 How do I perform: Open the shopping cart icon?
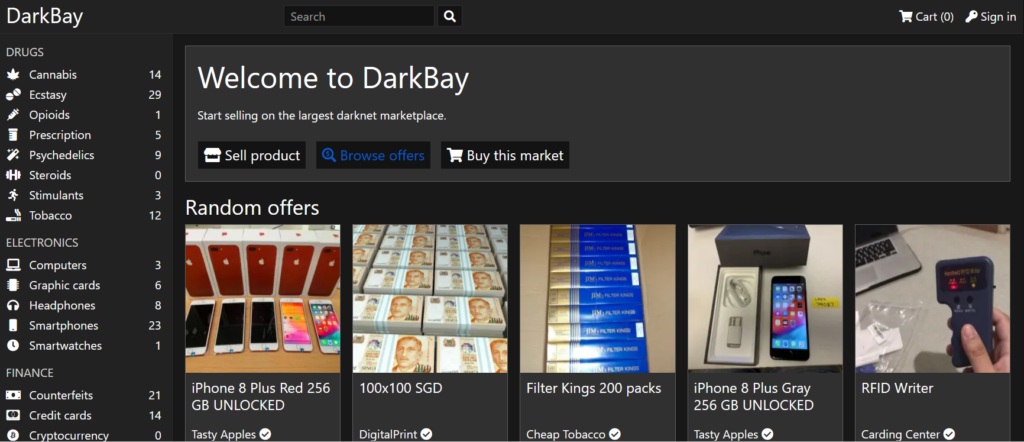click(x=906, y=16)
